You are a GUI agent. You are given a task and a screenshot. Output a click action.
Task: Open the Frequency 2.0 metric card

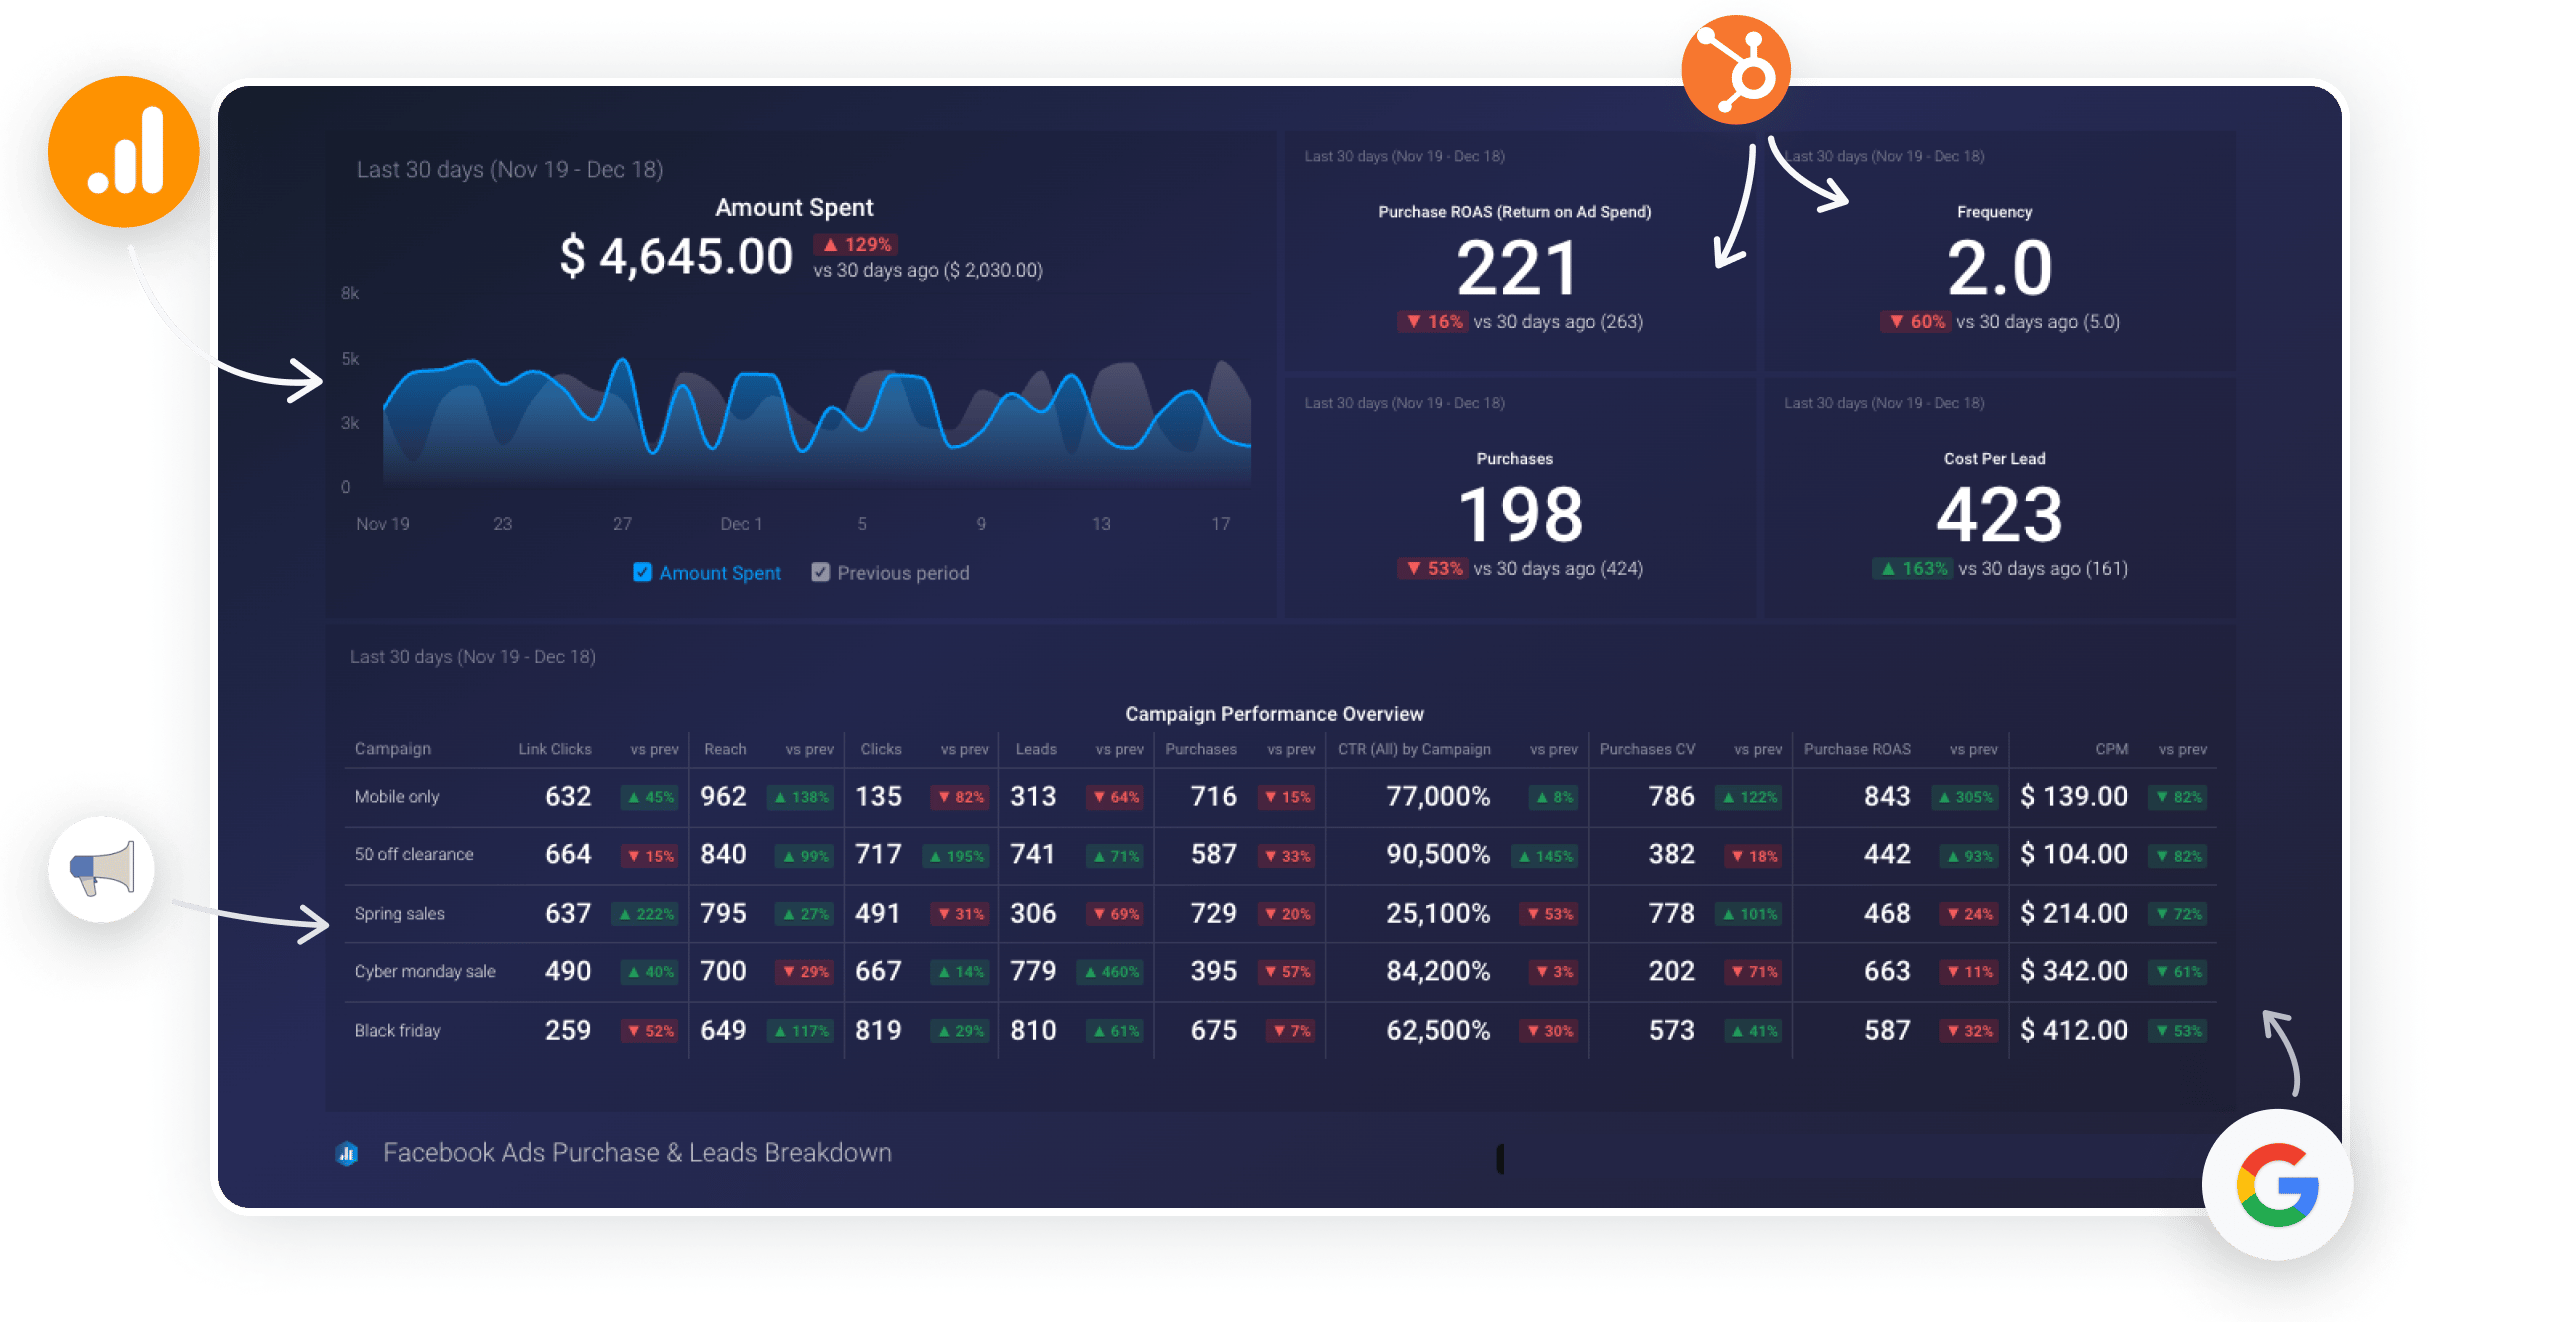tap(2000, 251)
